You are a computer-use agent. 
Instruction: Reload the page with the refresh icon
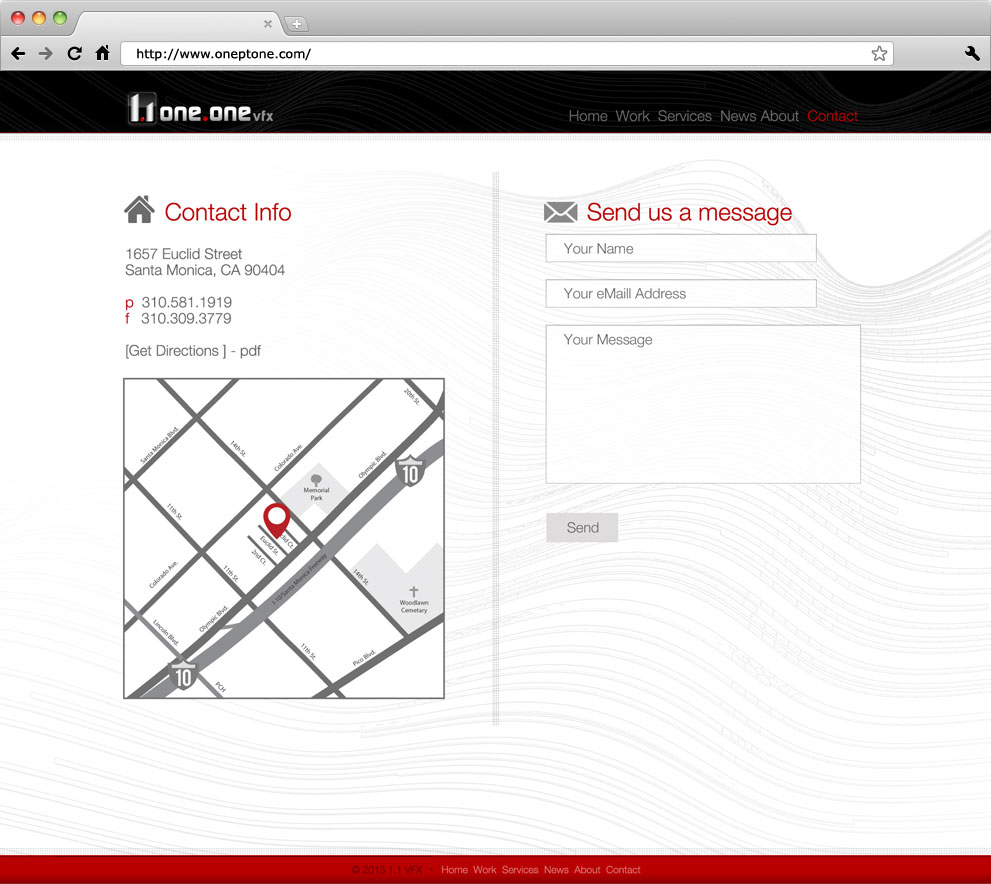pos(74,54)
